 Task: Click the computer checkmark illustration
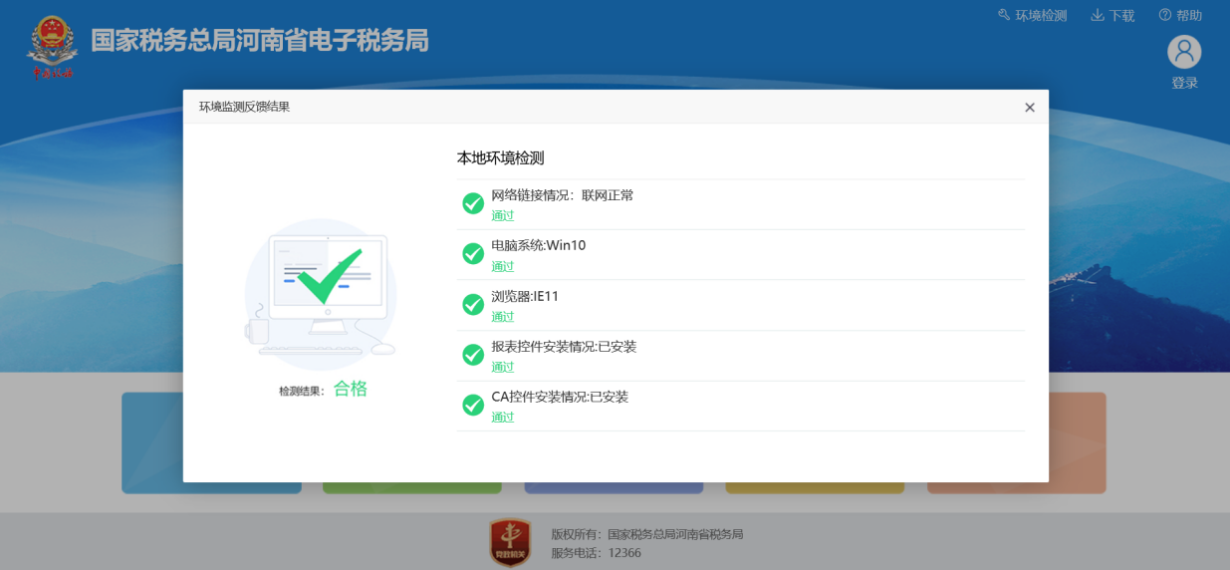point(320,288)
